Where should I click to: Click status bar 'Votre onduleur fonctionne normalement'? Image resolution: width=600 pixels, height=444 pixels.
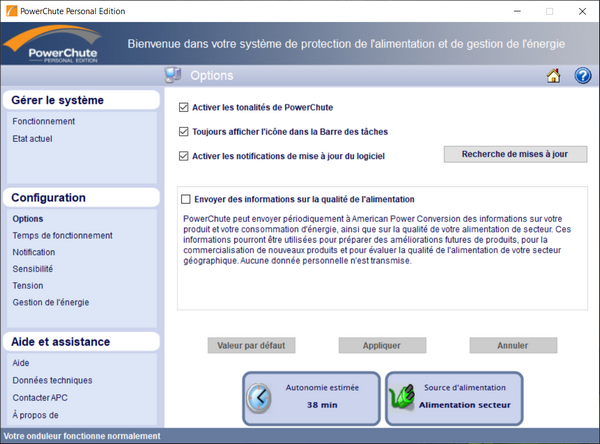click(82, 436)
